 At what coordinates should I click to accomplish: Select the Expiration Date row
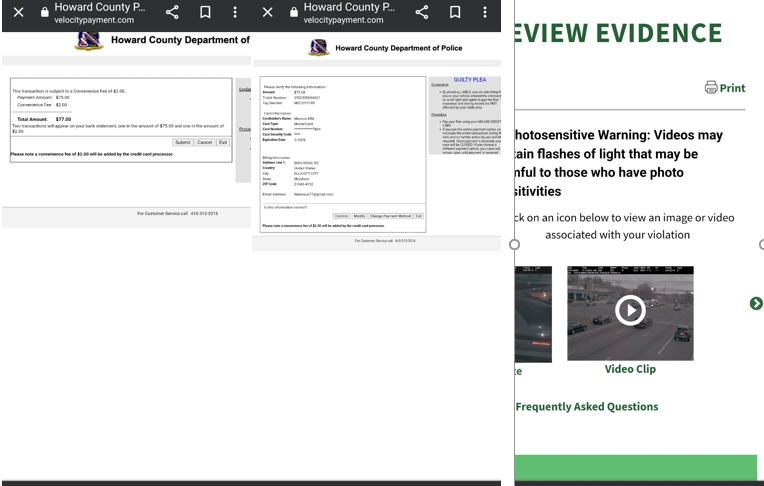click(284, 140)
